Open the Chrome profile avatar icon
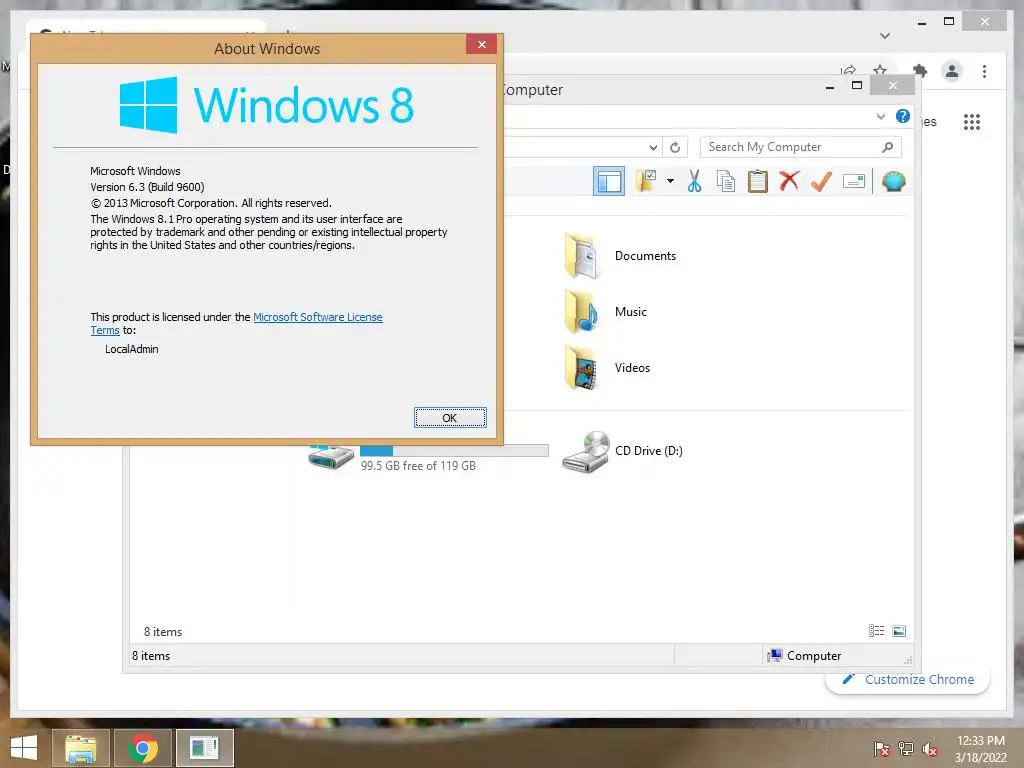Viewport: 1024px width, 768px height. tap(952, 71)
